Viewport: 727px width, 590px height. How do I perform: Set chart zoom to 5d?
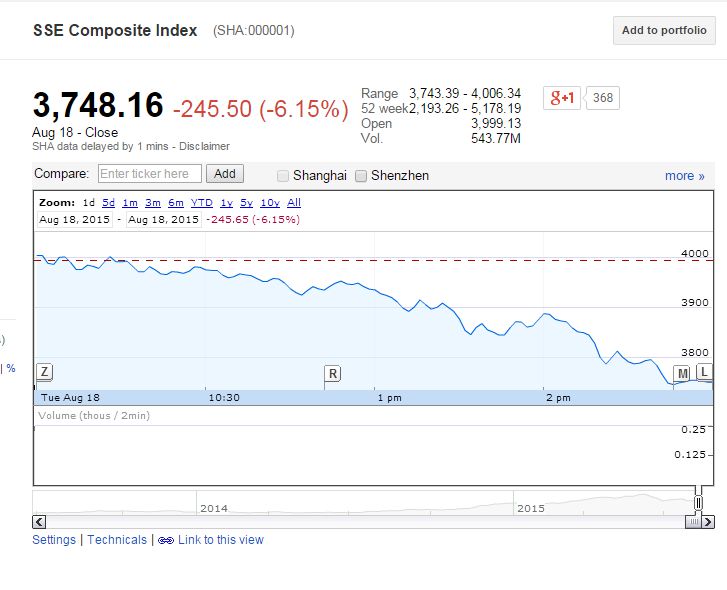pos(108,203)
